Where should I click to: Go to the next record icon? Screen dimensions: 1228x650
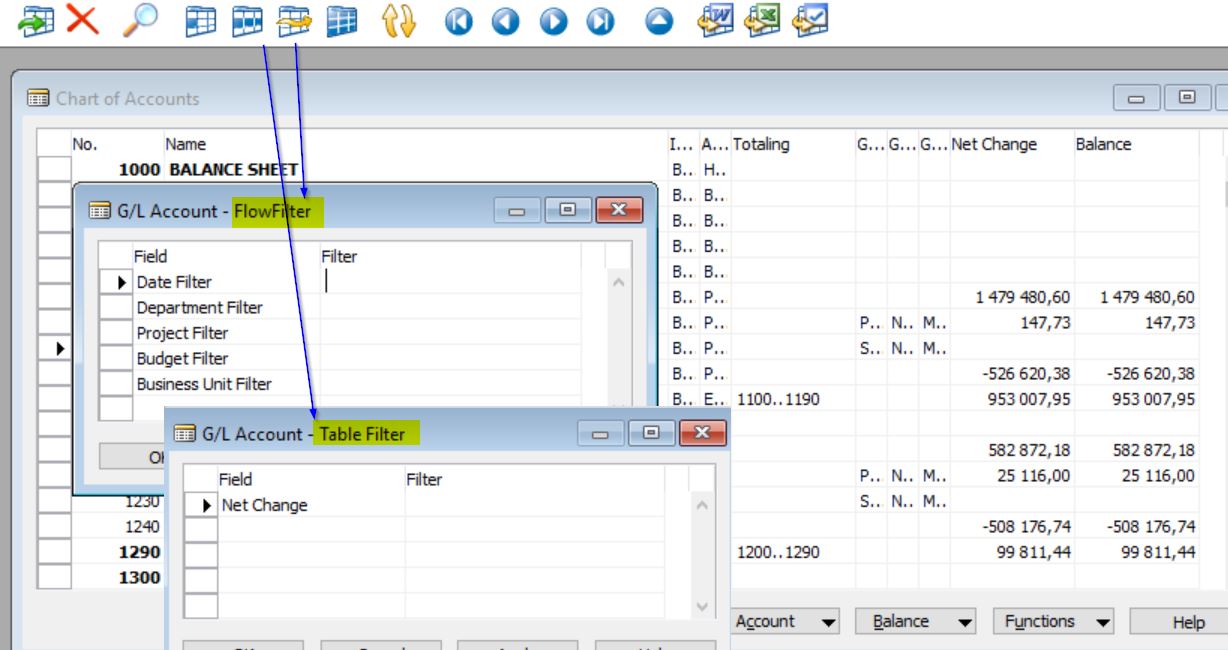click(553, 22)
